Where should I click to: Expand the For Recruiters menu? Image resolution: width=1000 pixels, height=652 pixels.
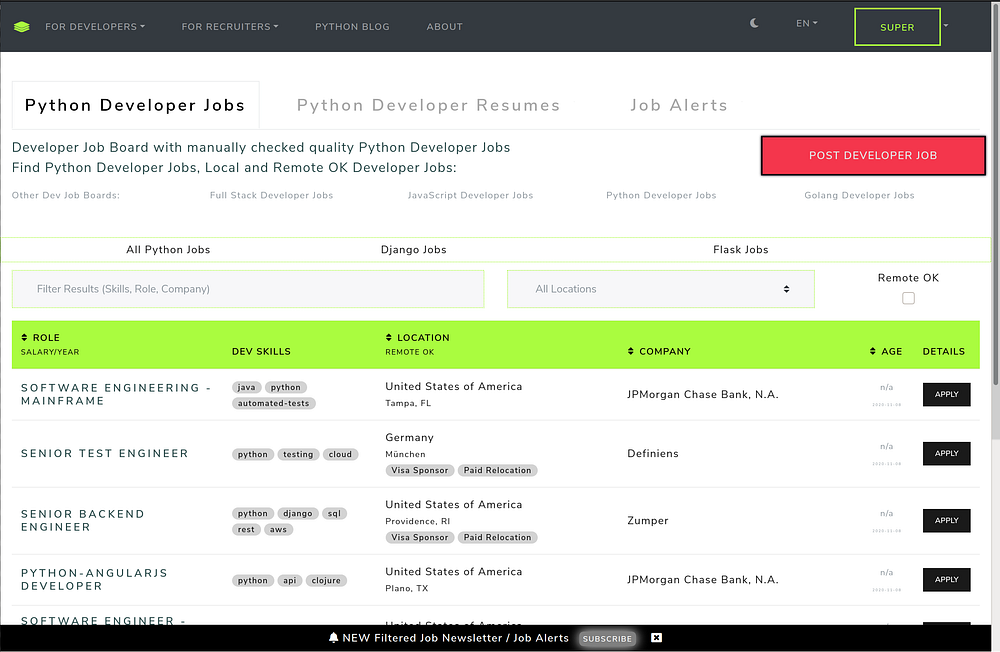tap(230, 27)
